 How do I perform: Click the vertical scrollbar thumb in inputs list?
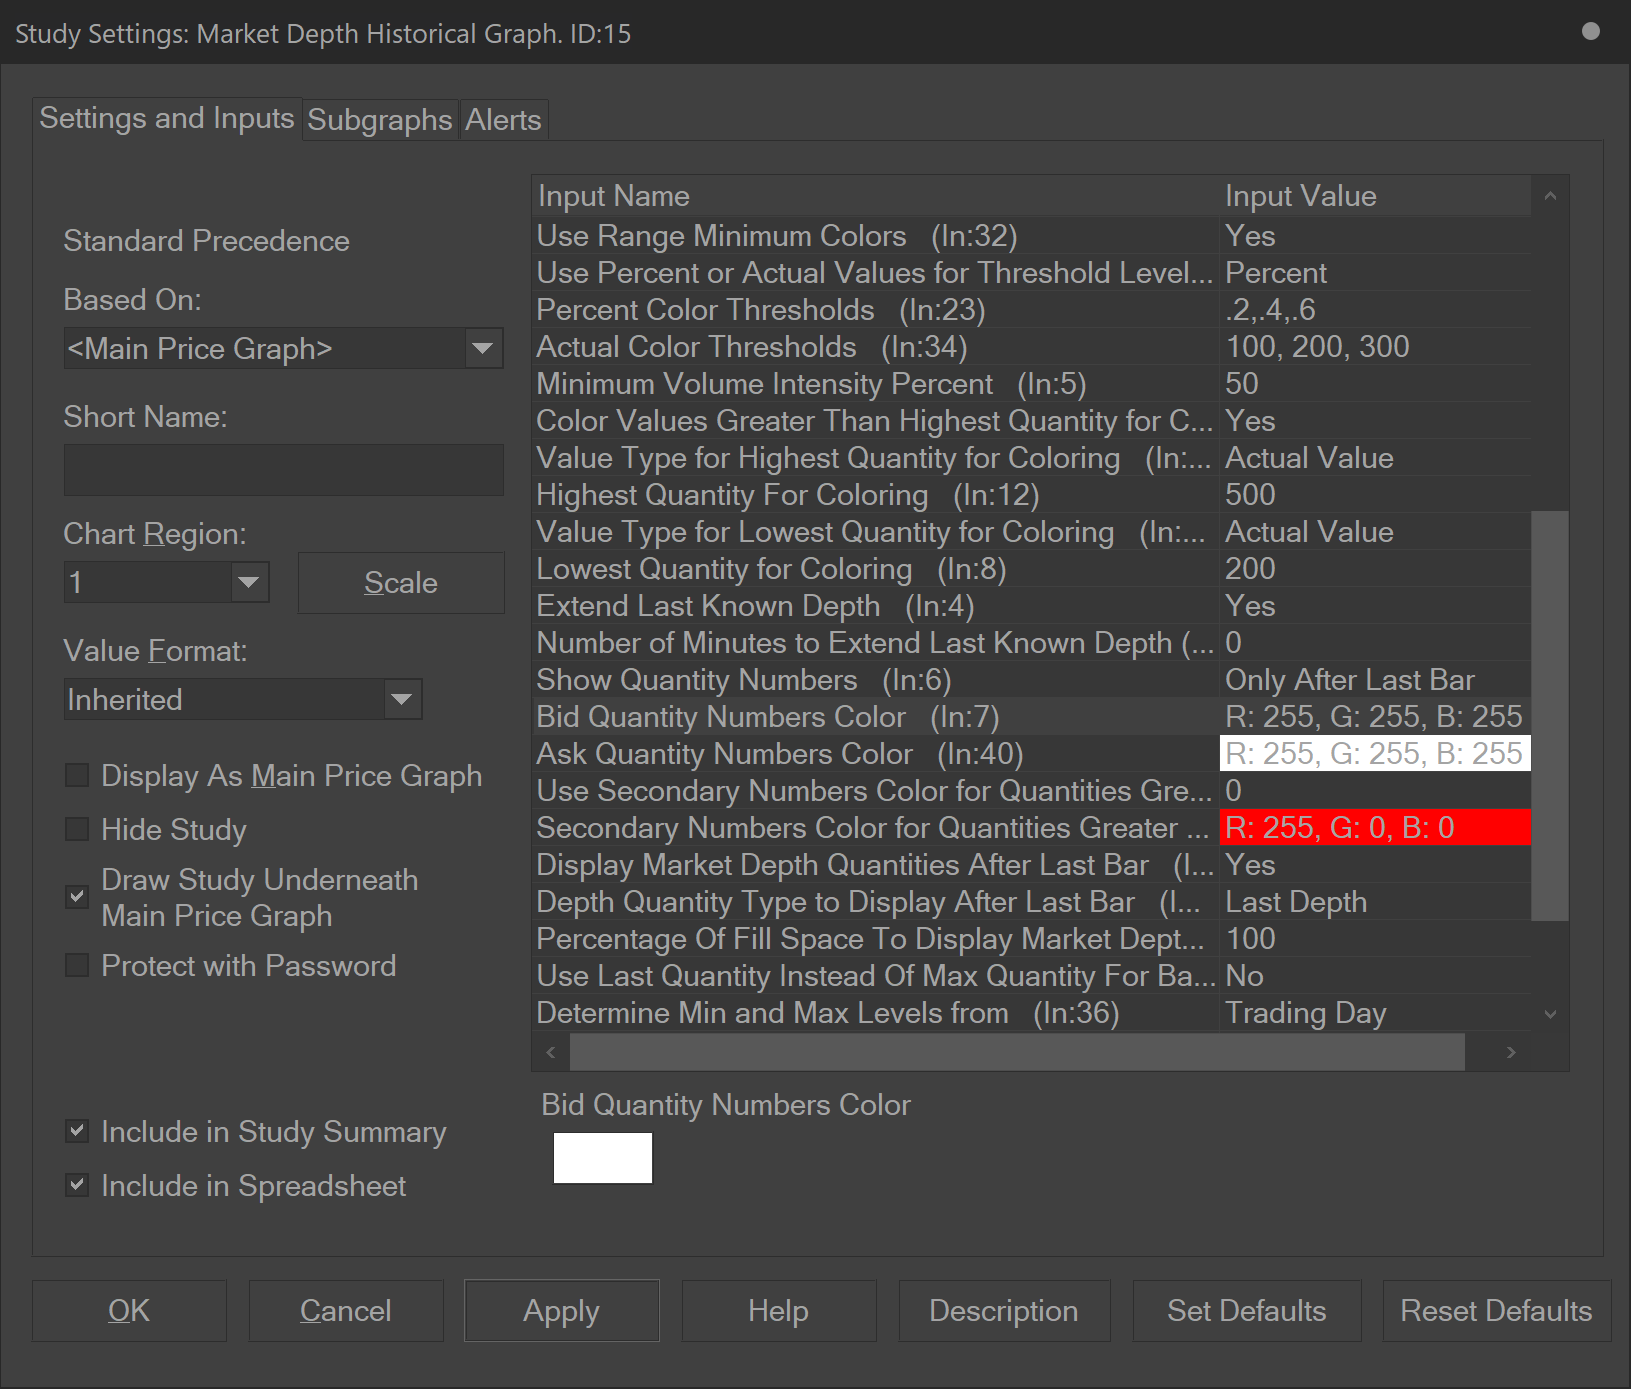pos(1550,715)
